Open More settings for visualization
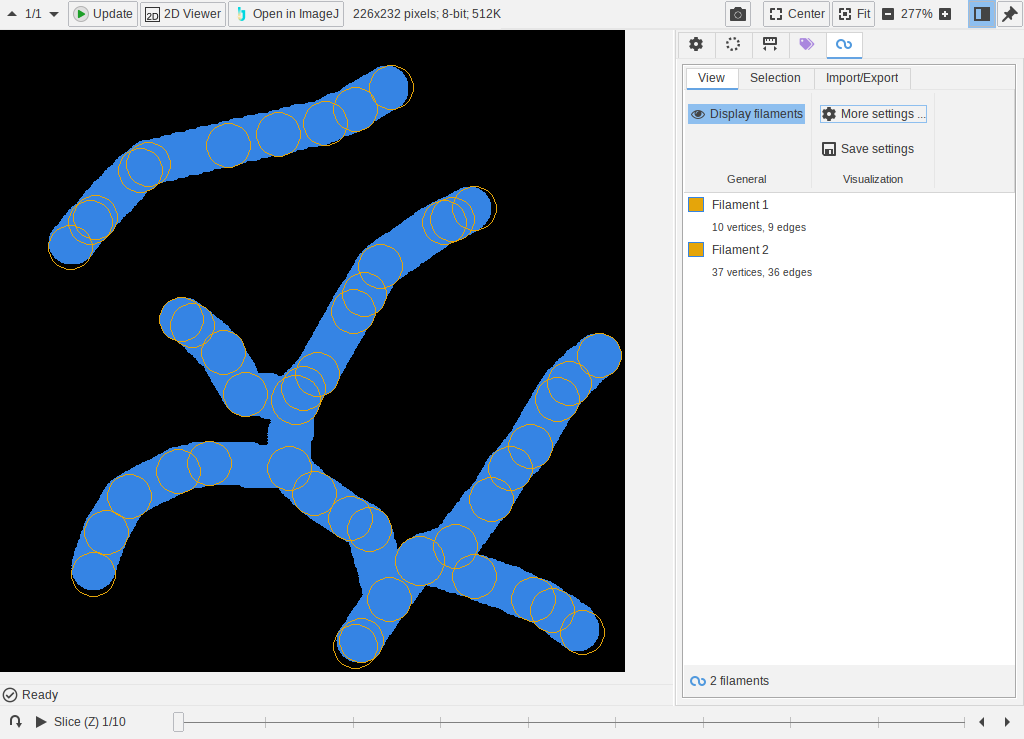The width and height of the screenshot is (1024, 739). tap(873, 114)
